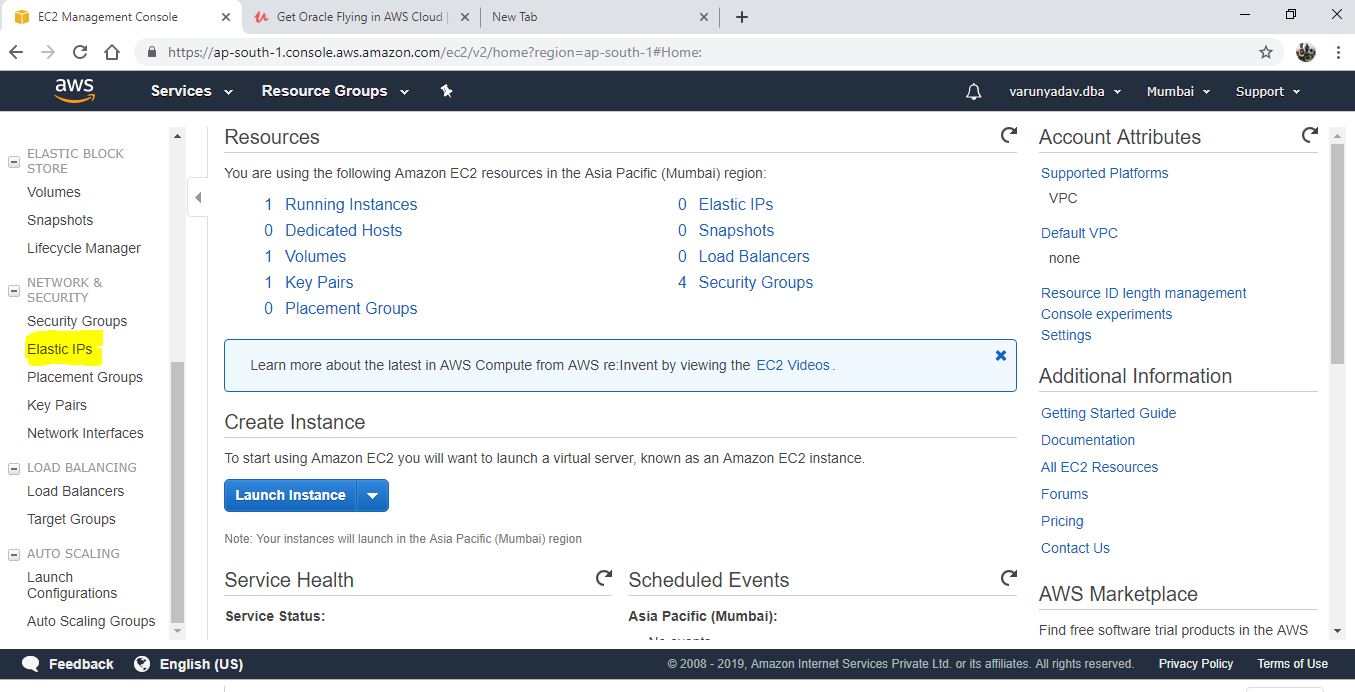Select highlighted Elastic IPs in sidebar
The height and width of the screenshot is (692, 1355).
(59, 349)
